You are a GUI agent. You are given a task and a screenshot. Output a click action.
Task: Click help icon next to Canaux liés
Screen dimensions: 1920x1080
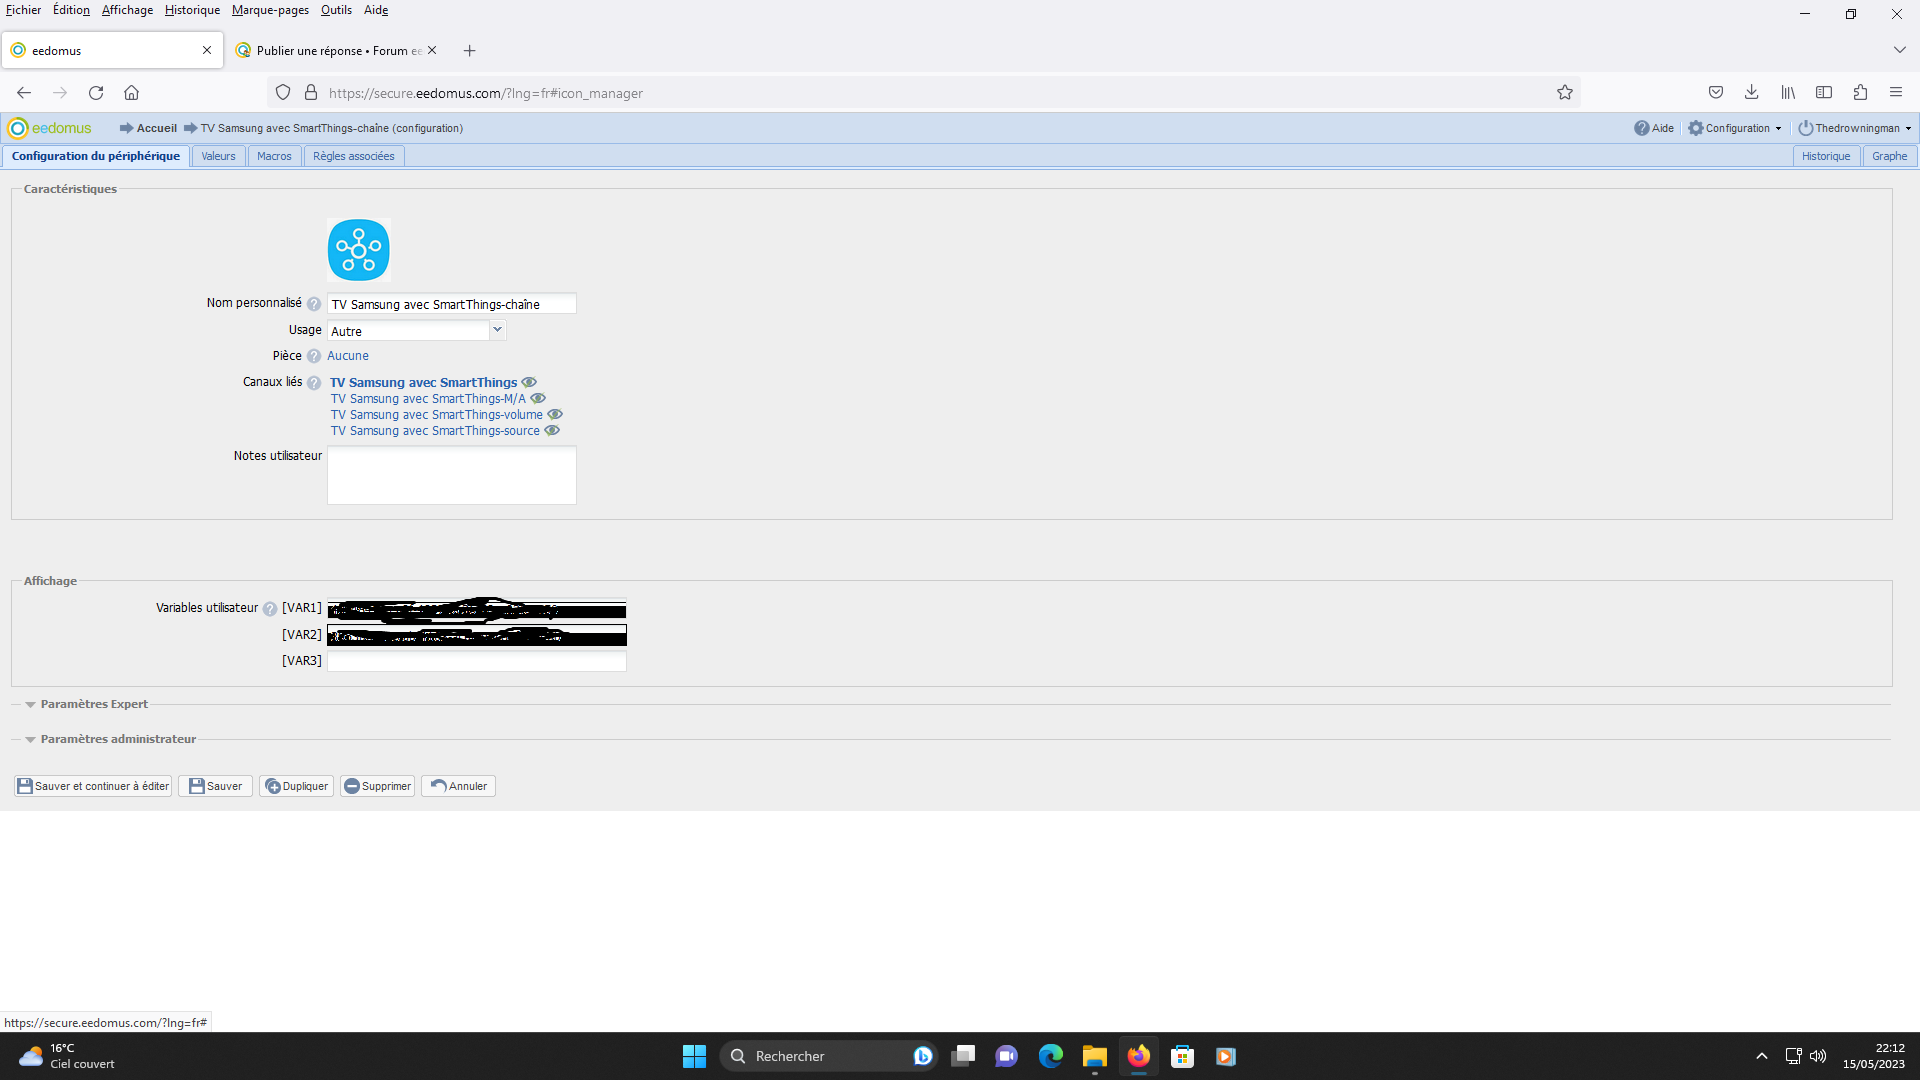coord(314,383)
